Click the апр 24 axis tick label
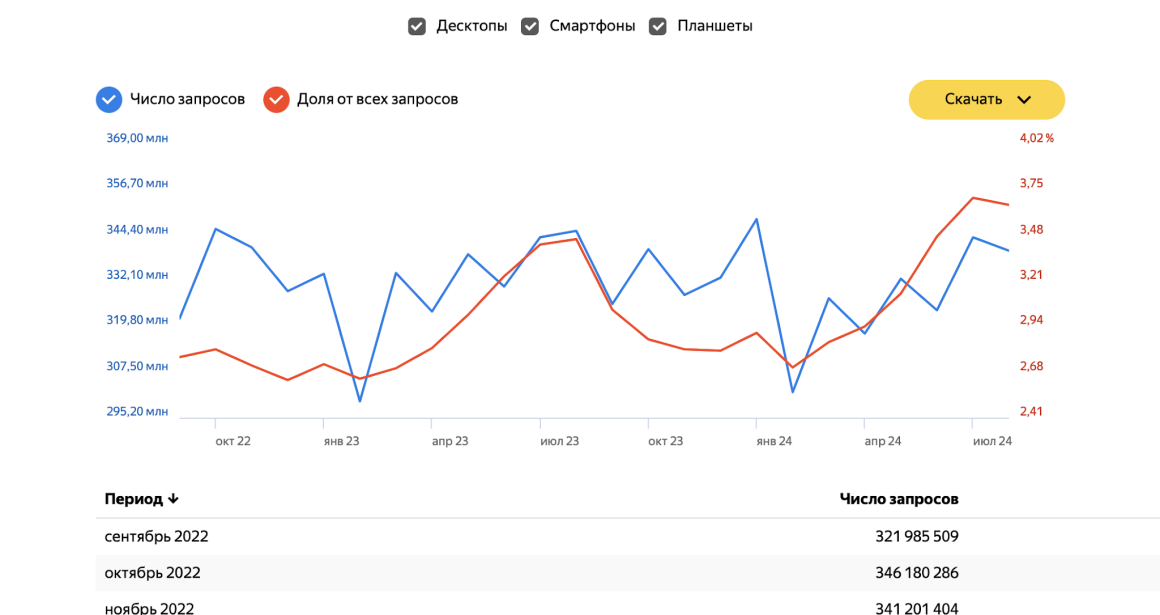Image resolution: width=1160 pixels, height=615 pixels. 883,441
